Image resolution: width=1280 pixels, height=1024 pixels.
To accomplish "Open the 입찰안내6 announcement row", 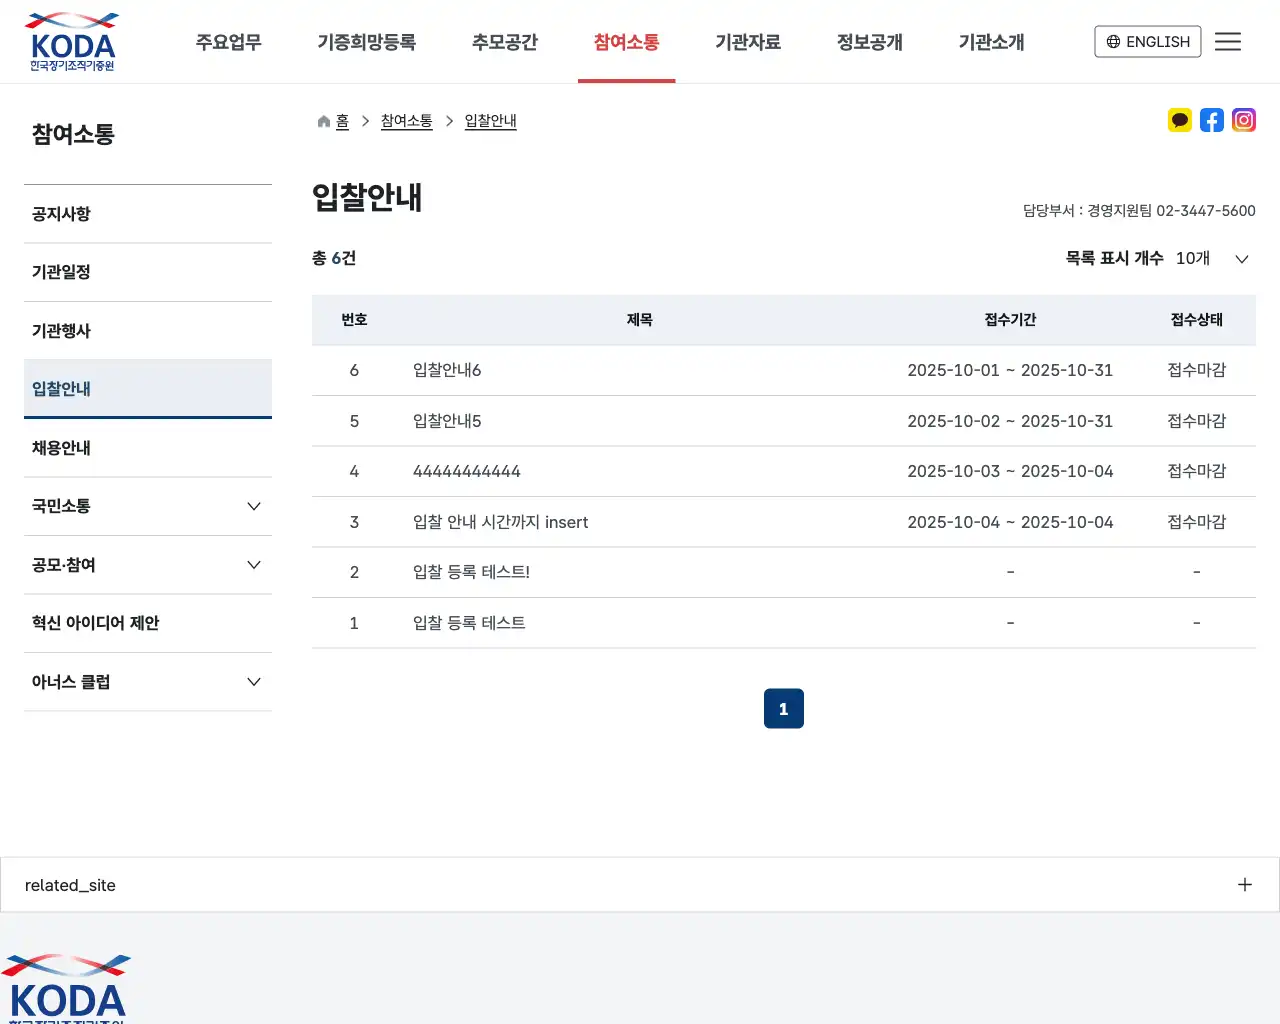I will 446,370.
